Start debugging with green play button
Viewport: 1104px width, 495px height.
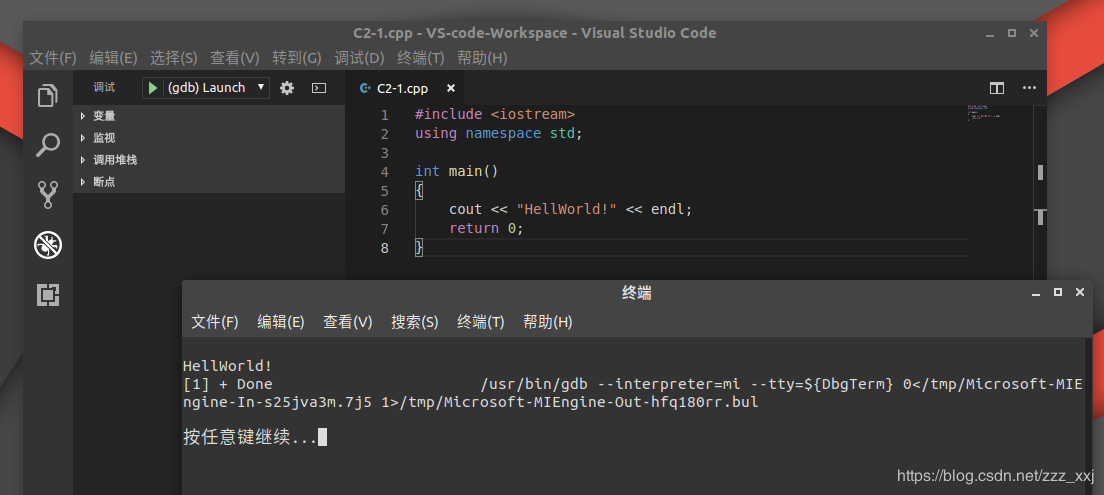(153, 88)
